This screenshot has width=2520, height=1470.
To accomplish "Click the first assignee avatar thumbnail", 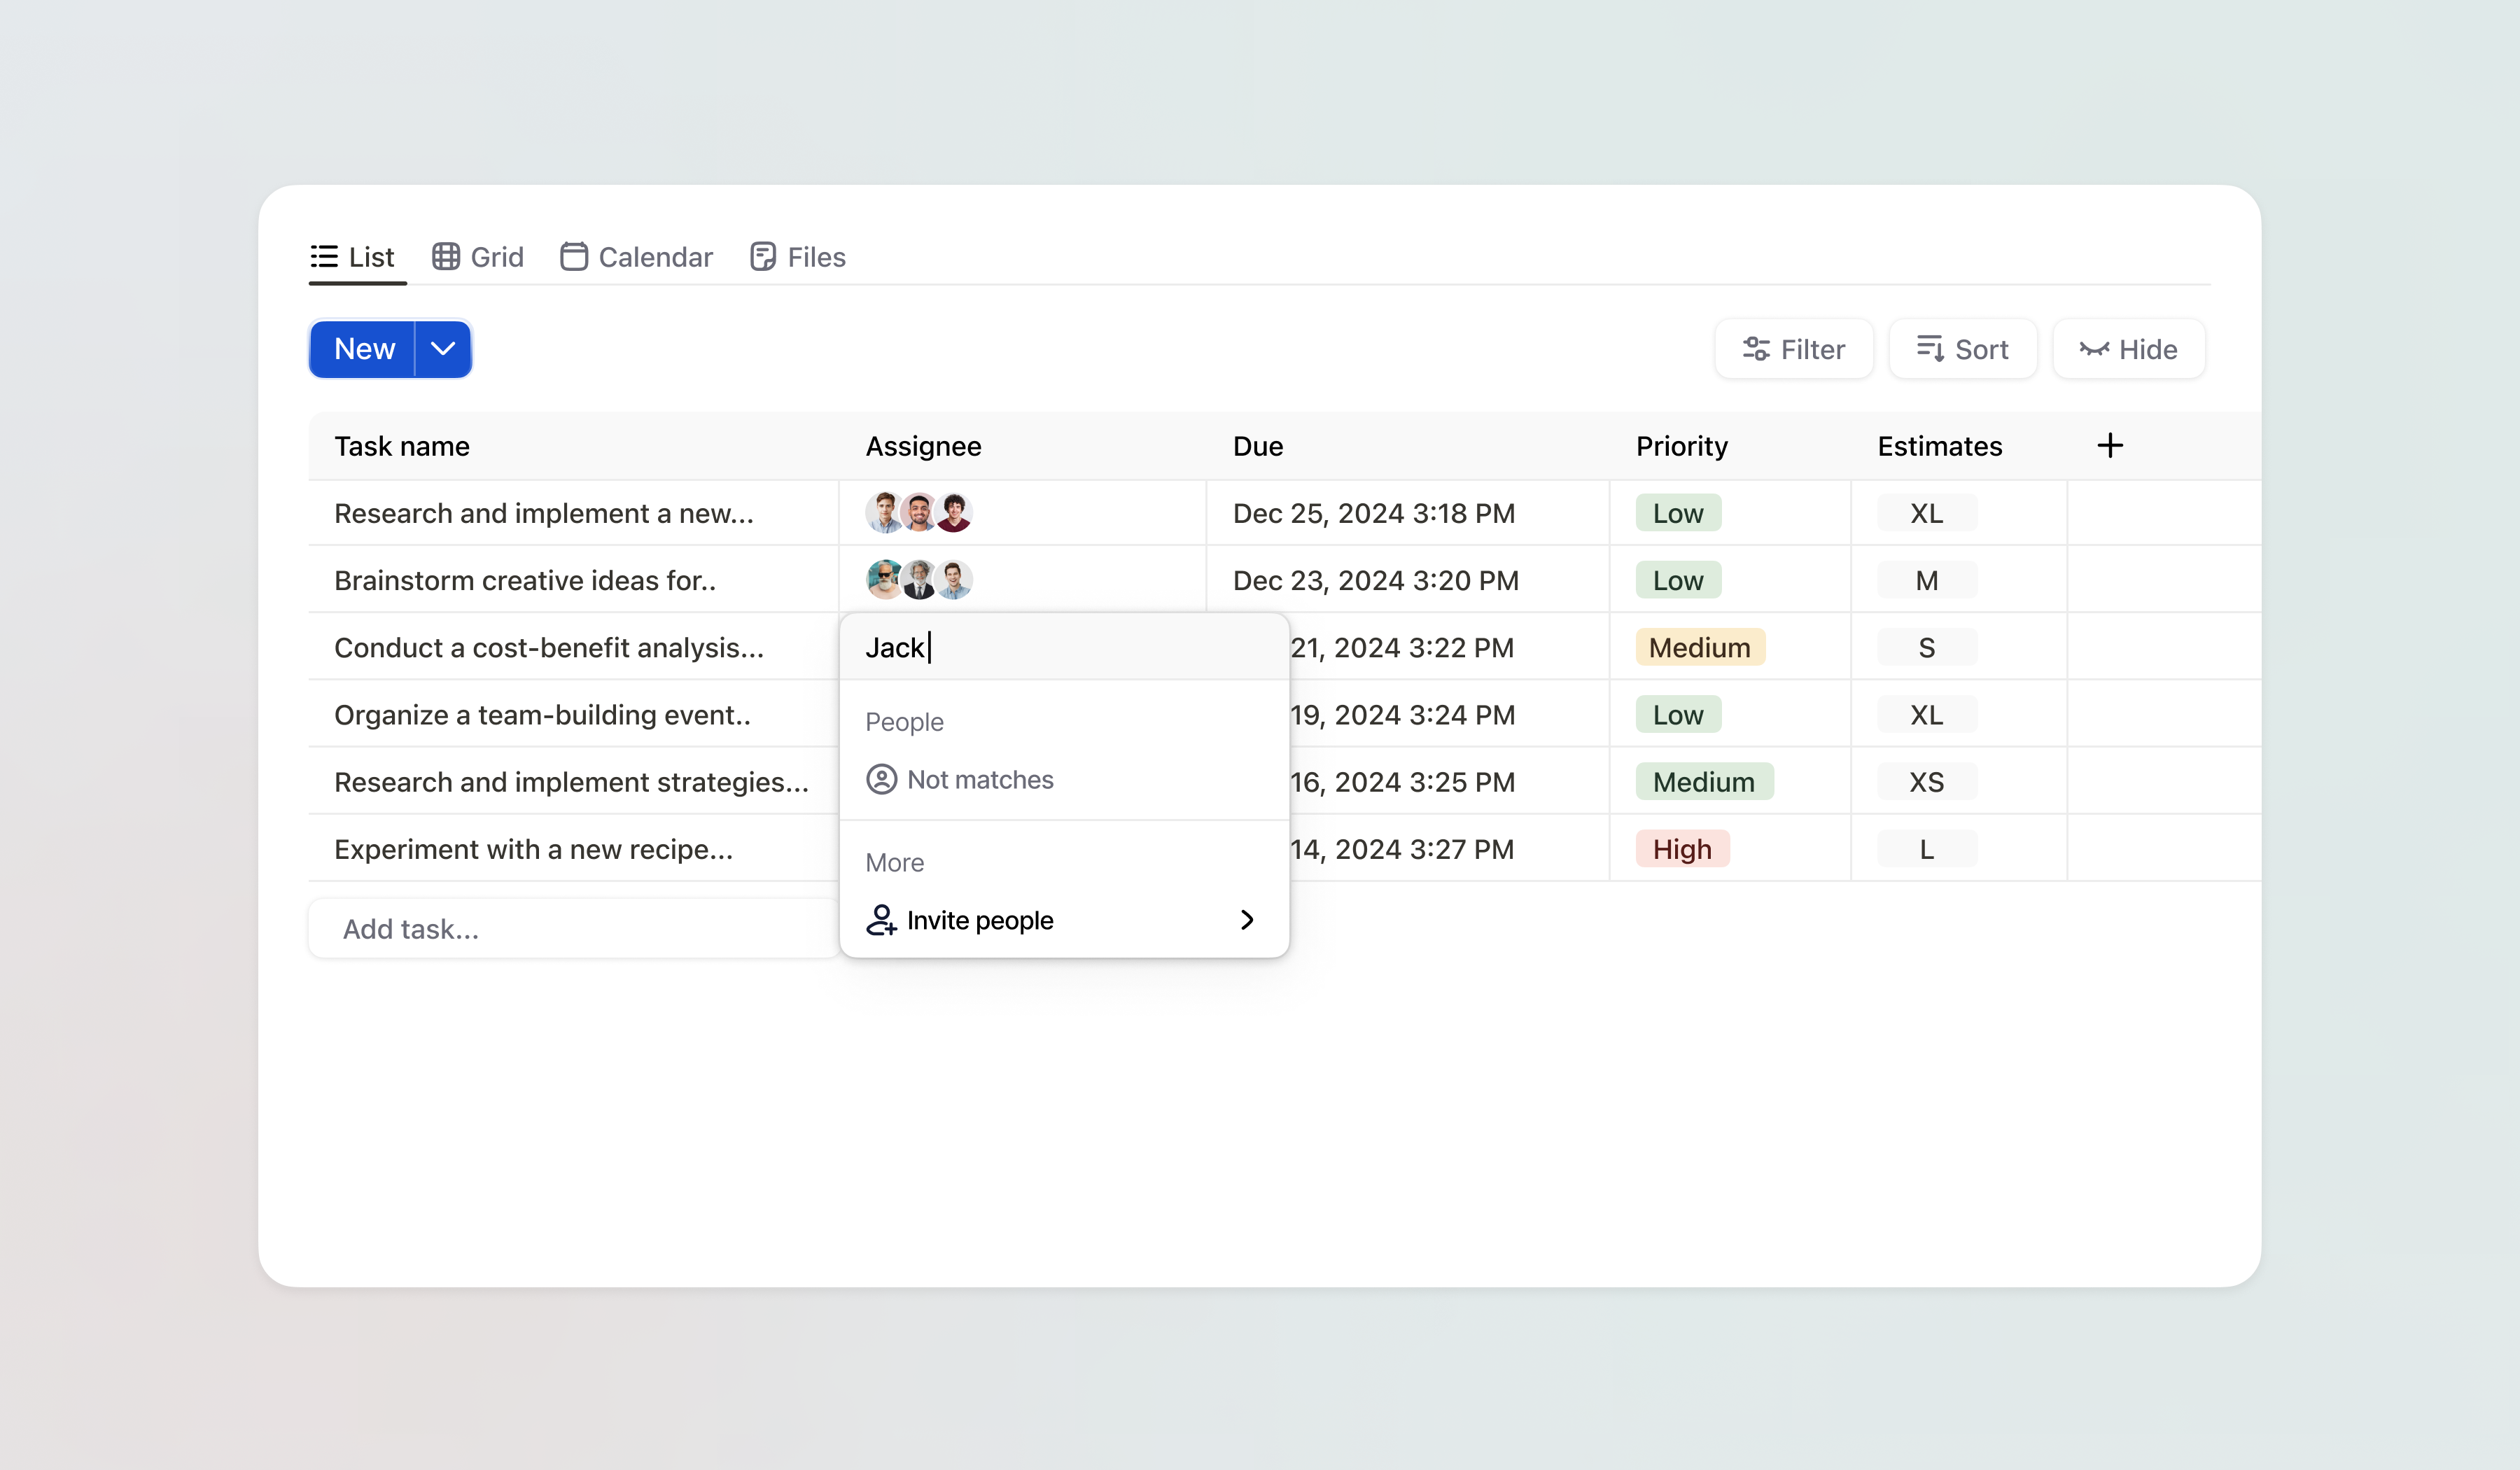I will click(x=884, y=512).
